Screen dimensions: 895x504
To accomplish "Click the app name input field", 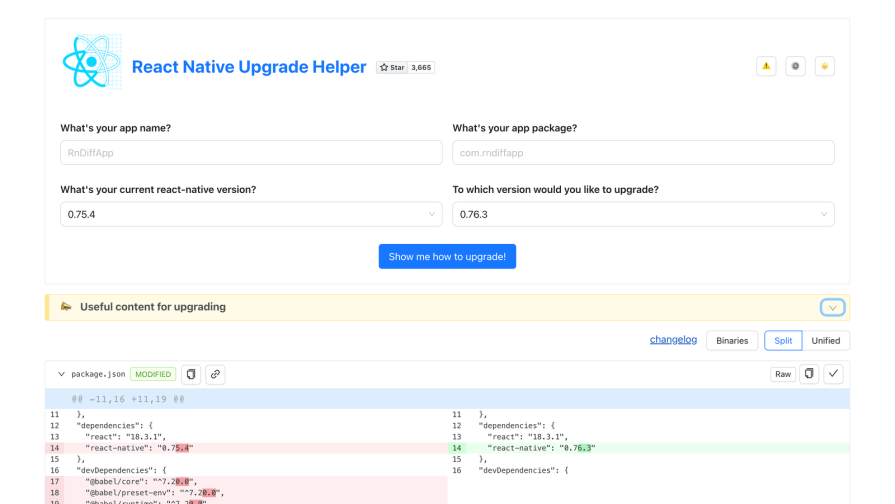I will point(251,153).
